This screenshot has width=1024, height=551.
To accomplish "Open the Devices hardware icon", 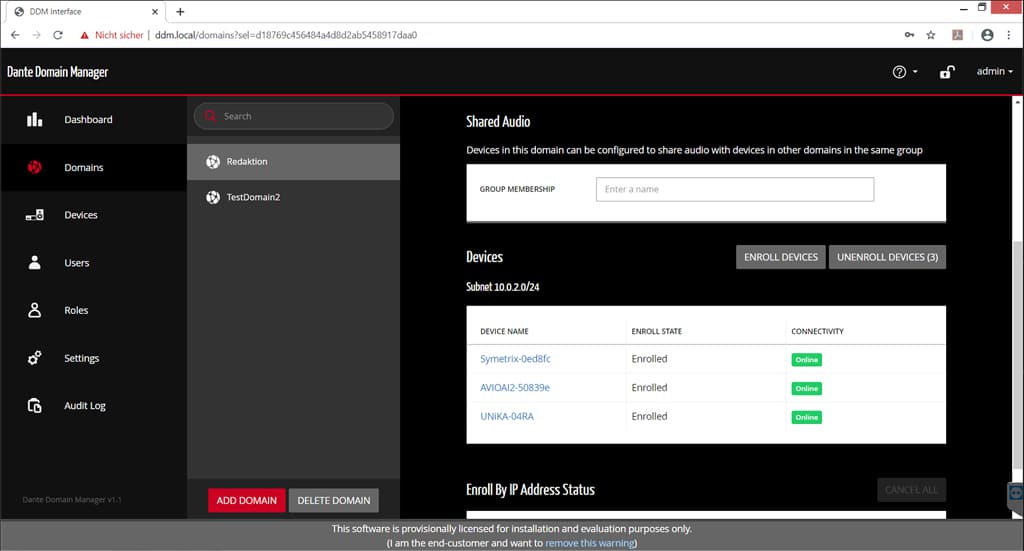I will pyautogui.click(x=35, y=215).
